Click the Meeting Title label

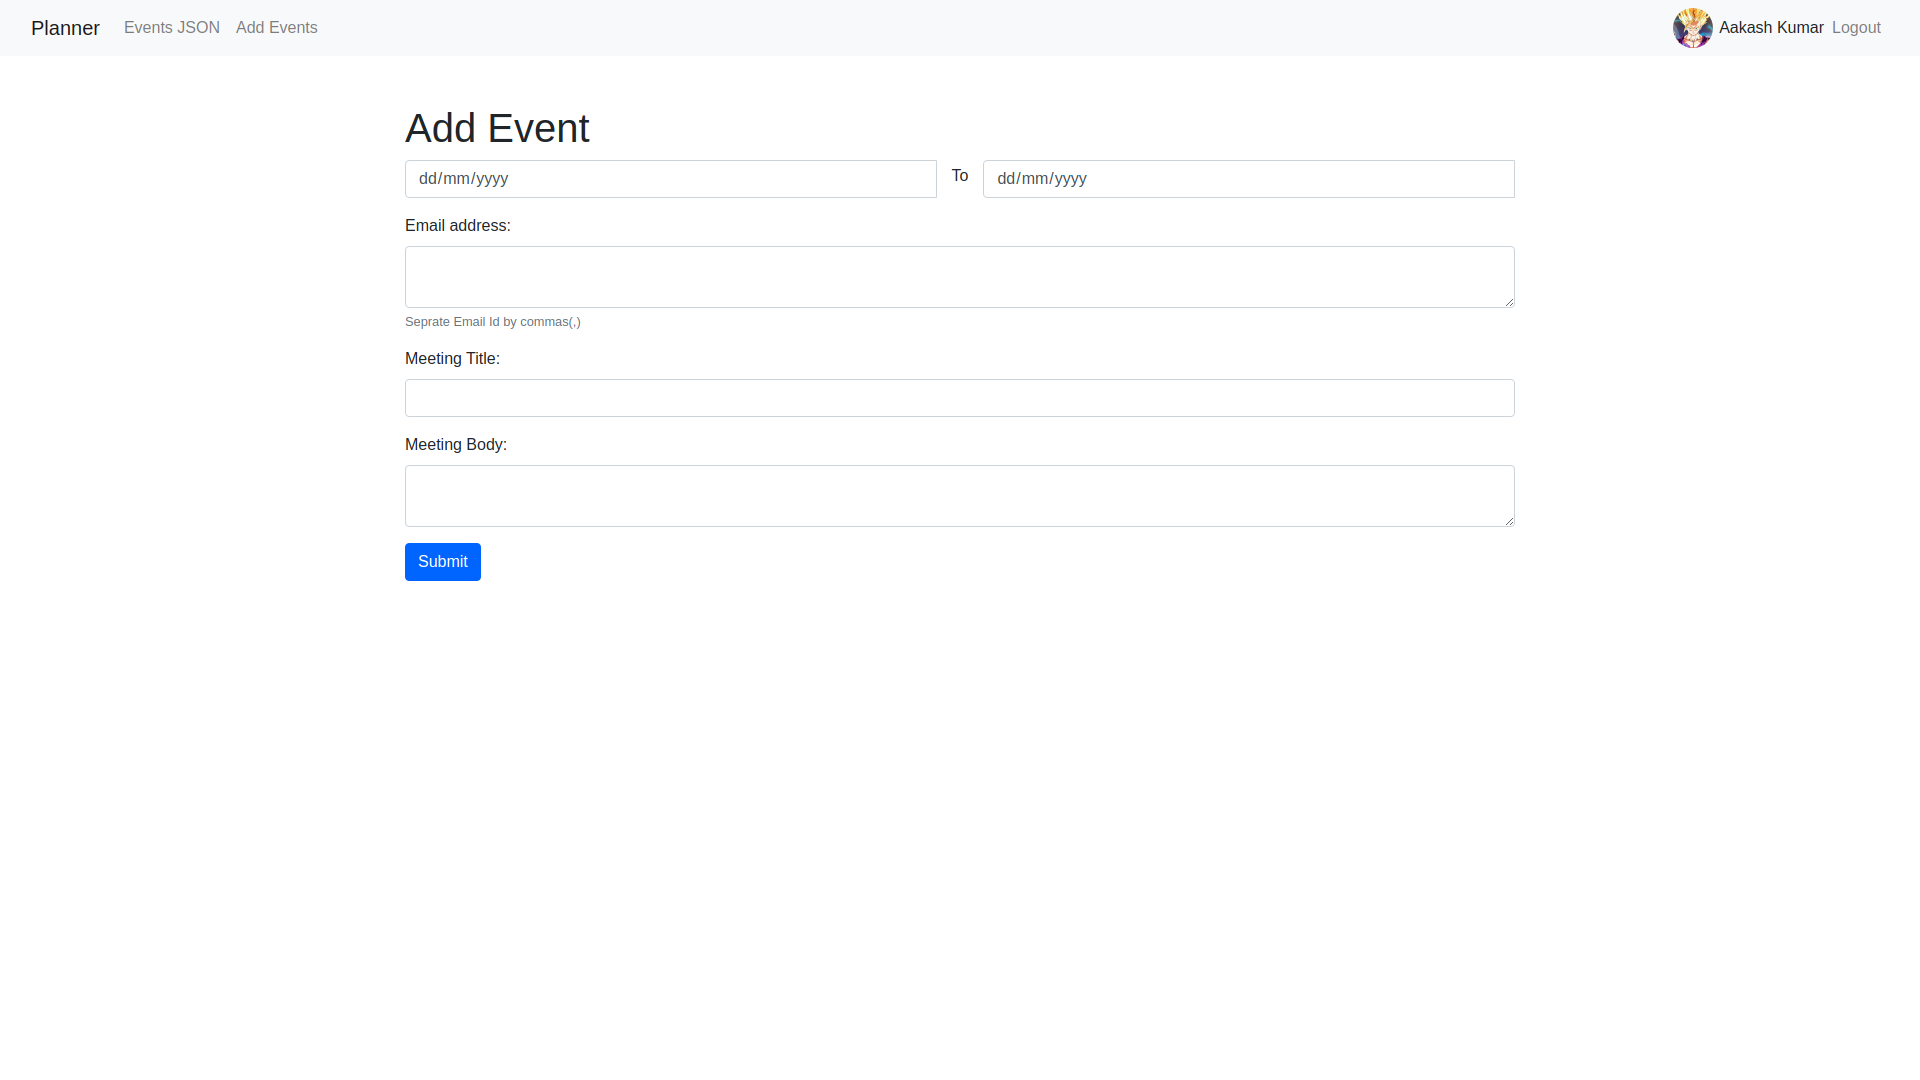(x=452, y=359)
